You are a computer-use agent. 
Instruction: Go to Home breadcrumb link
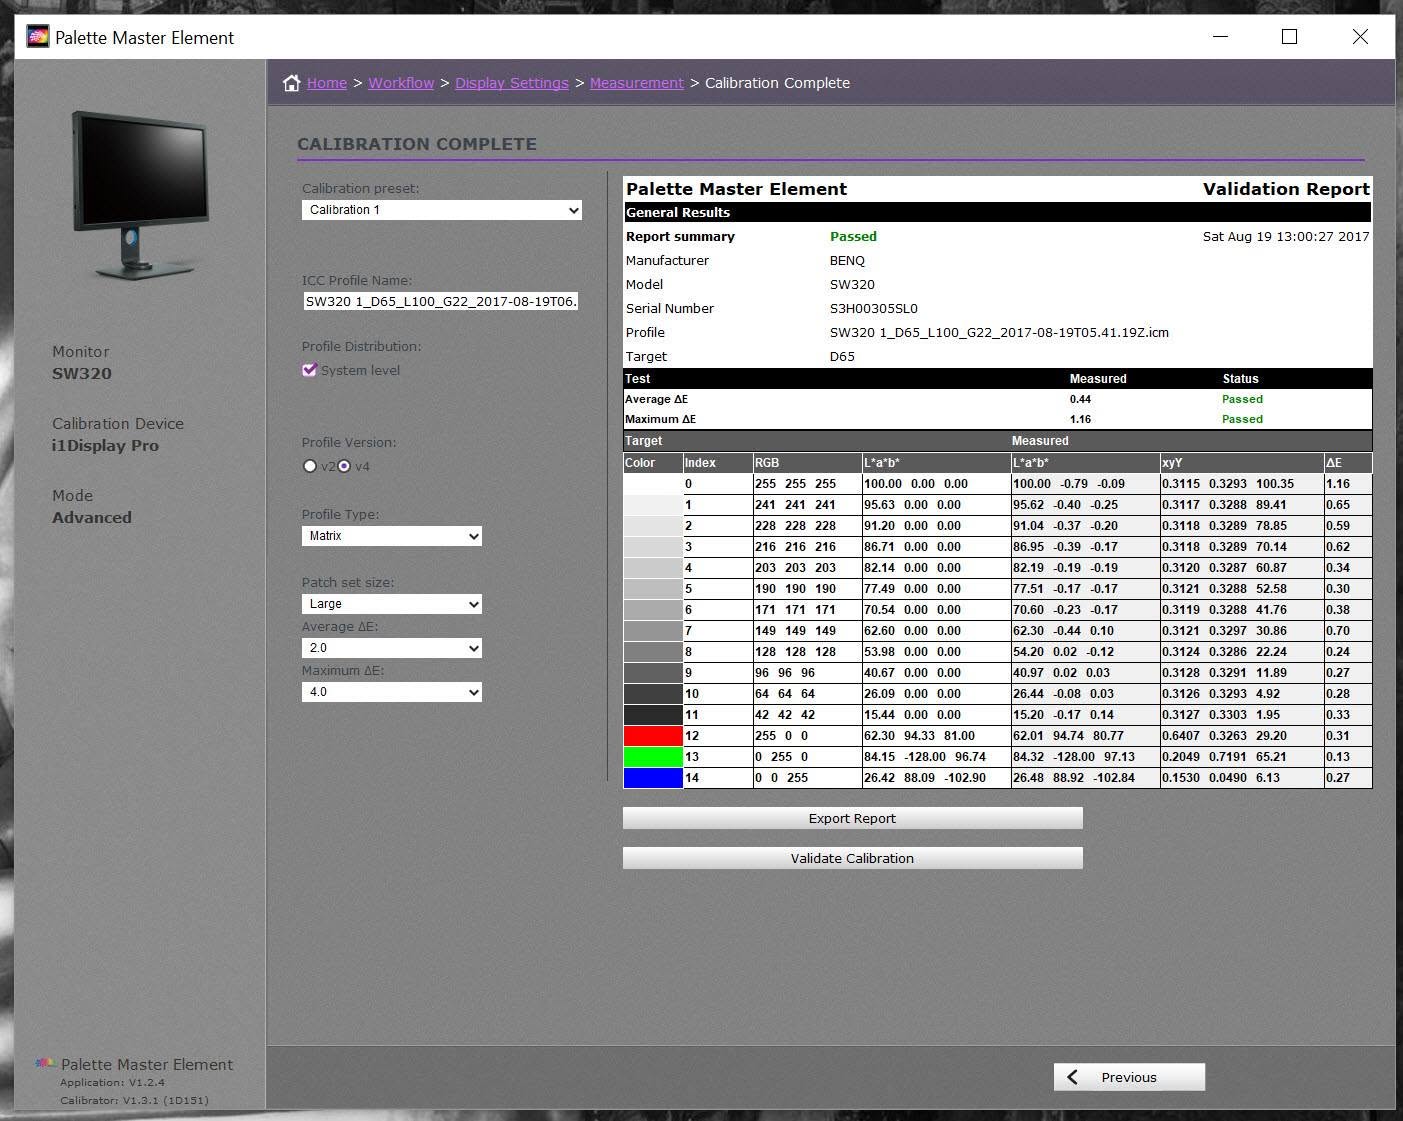(x=326, y=83)
